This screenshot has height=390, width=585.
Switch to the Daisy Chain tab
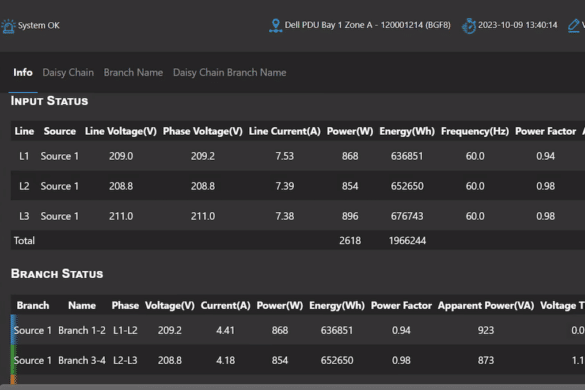[68, 72]
